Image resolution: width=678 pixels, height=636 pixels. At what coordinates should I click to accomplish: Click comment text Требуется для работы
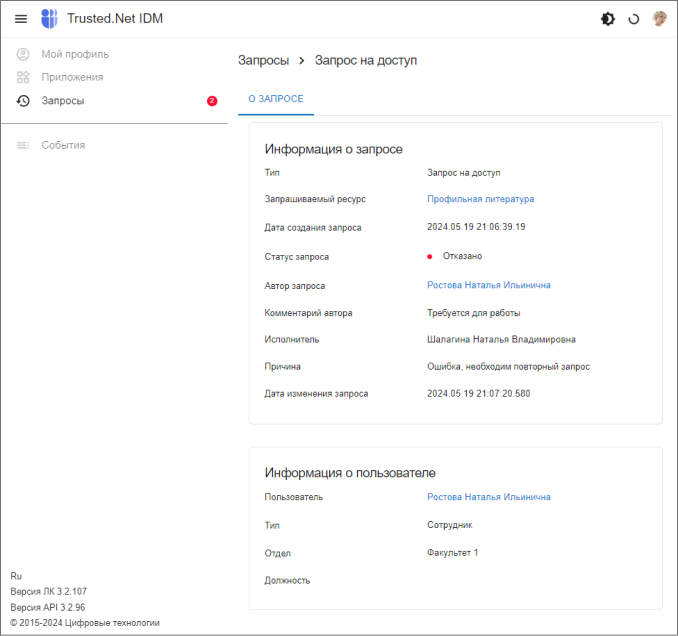[x=473, y=313]
